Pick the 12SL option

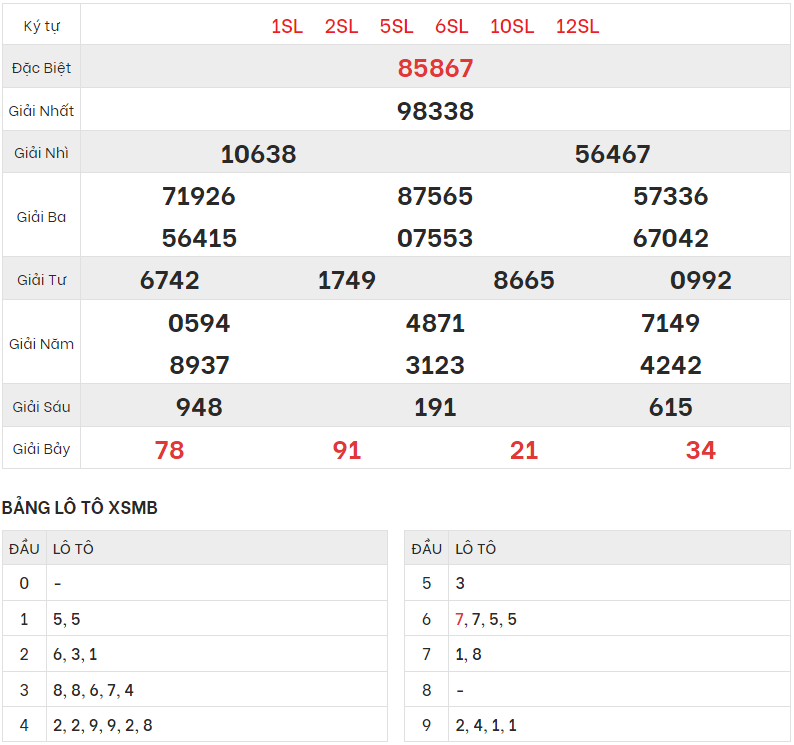click(577, 27)
